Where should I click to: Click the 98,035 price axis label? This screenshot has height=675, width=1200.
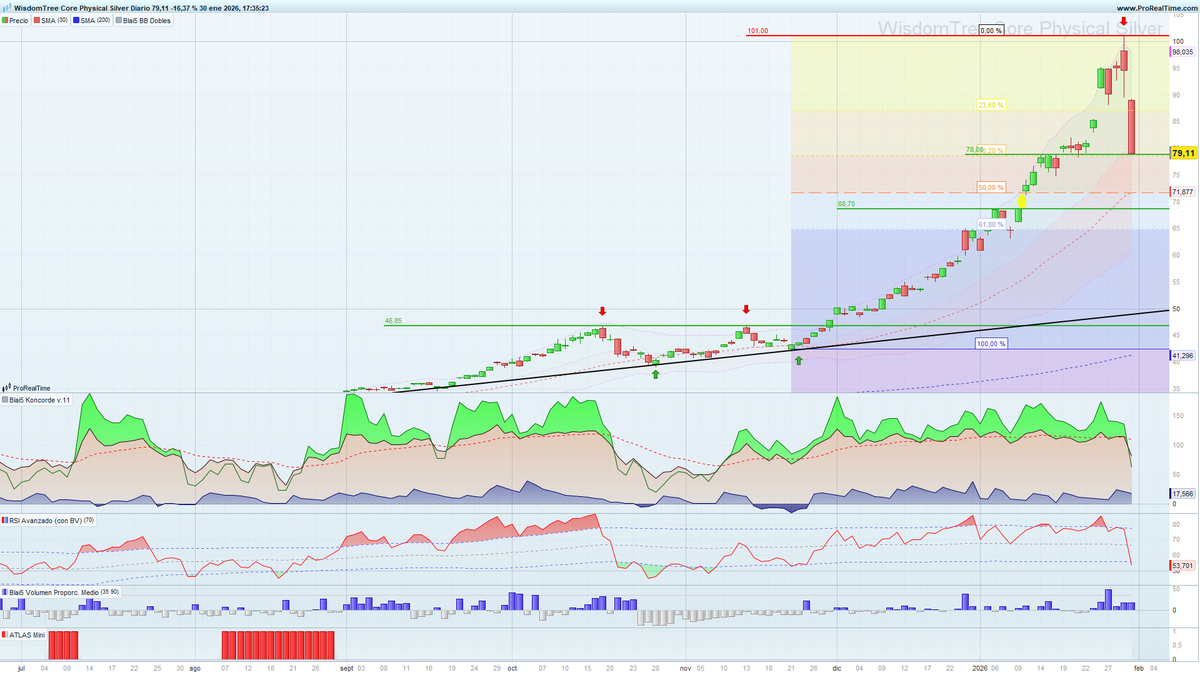(1182, 52)
